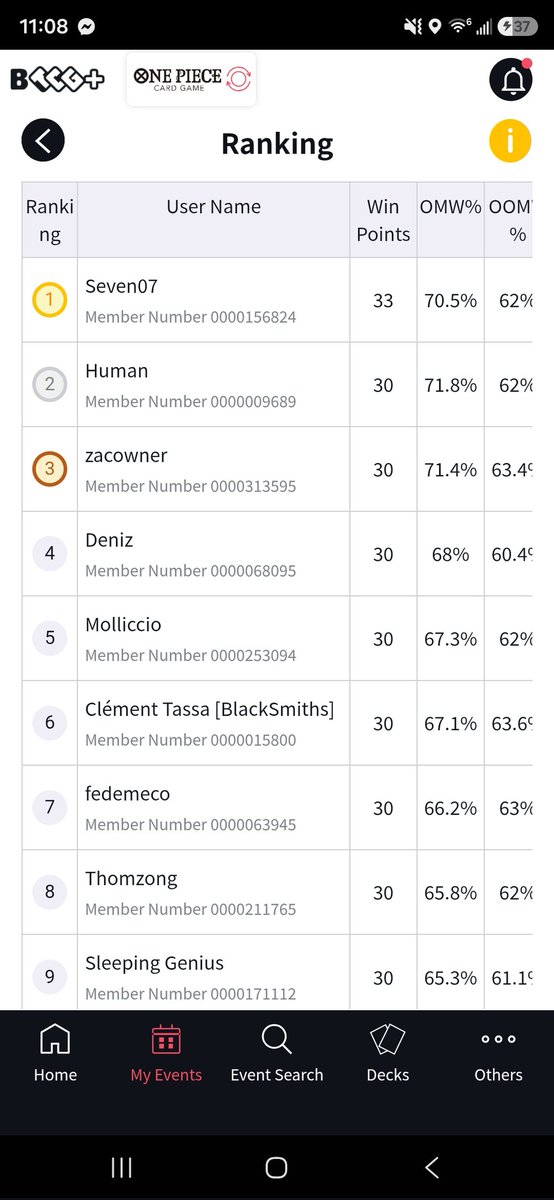Tap the One Piece Card Game logo

click(x=190, y=80)
